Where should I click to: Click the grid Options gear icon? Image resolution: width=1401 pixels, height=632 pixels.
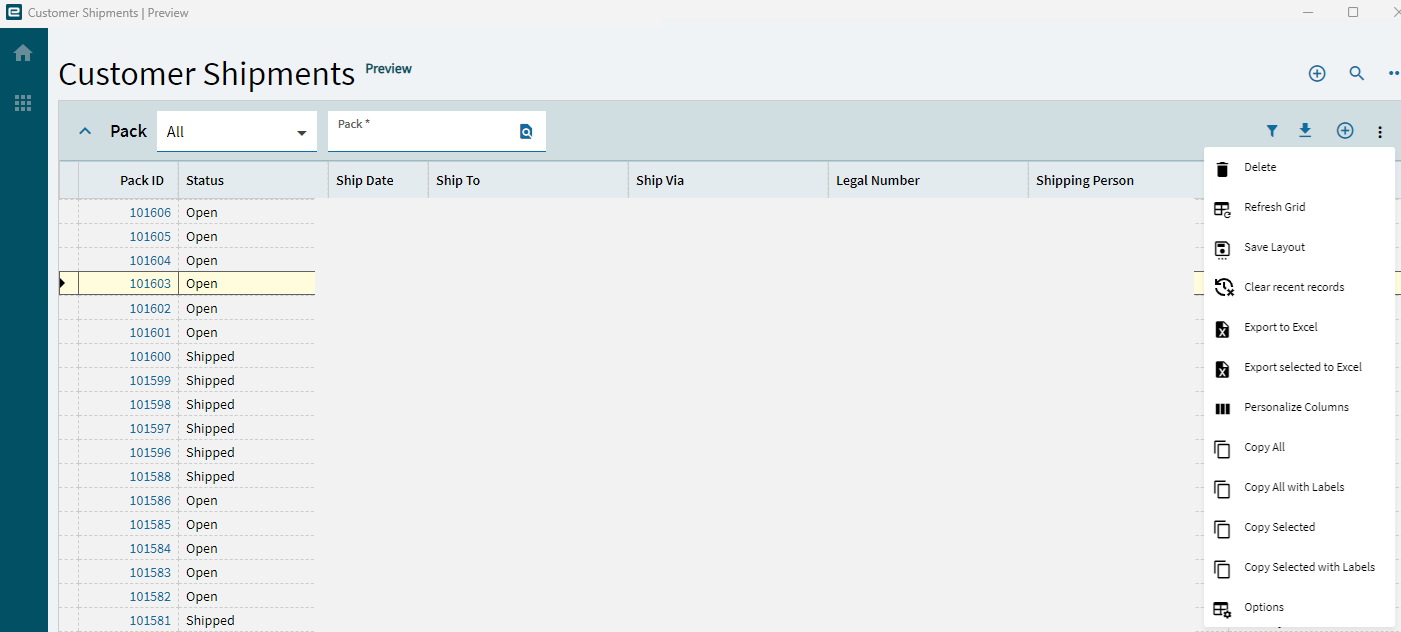(x=1222, y=609)
